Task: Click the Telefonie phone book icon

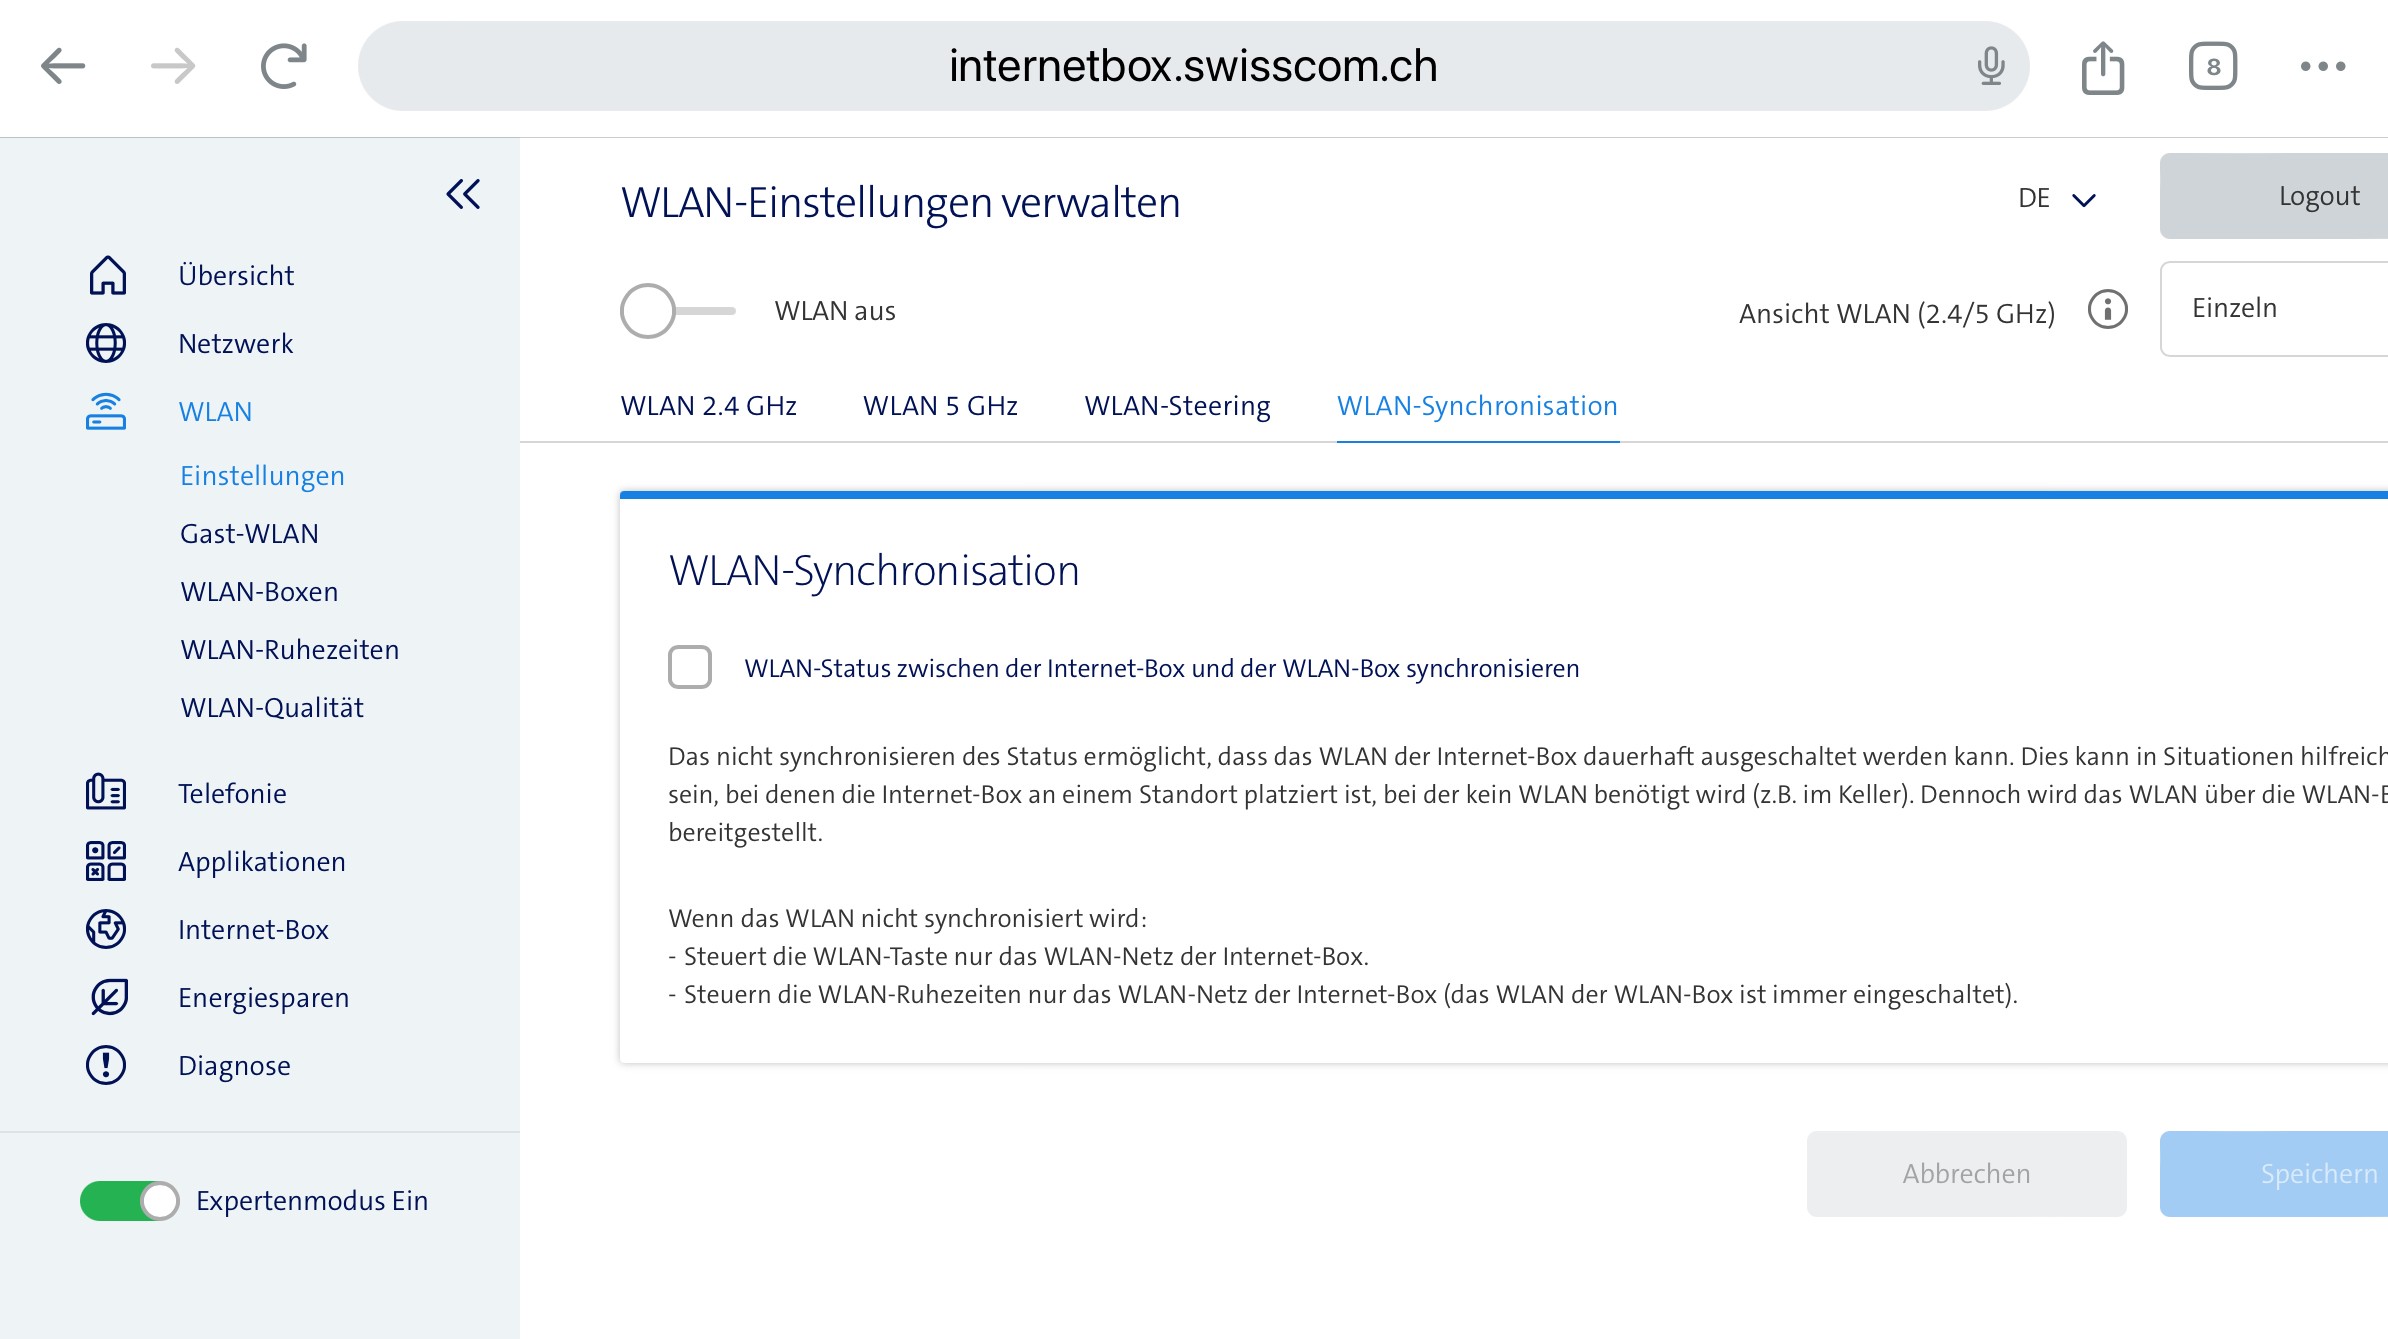Action: [106, 793]
